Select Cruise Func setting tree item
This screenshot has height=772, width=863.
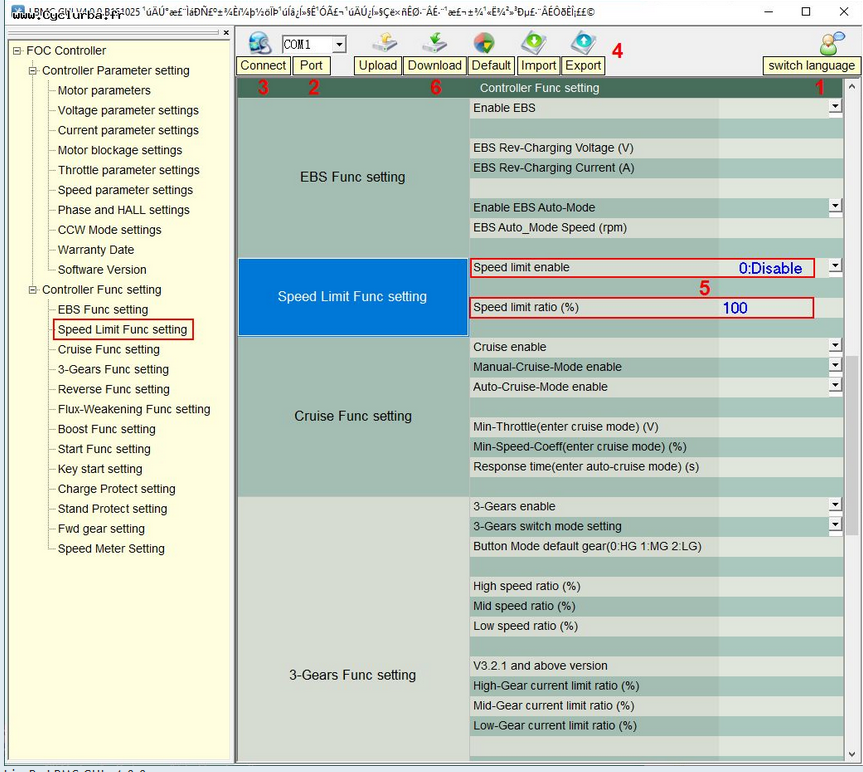click(108, 349)
